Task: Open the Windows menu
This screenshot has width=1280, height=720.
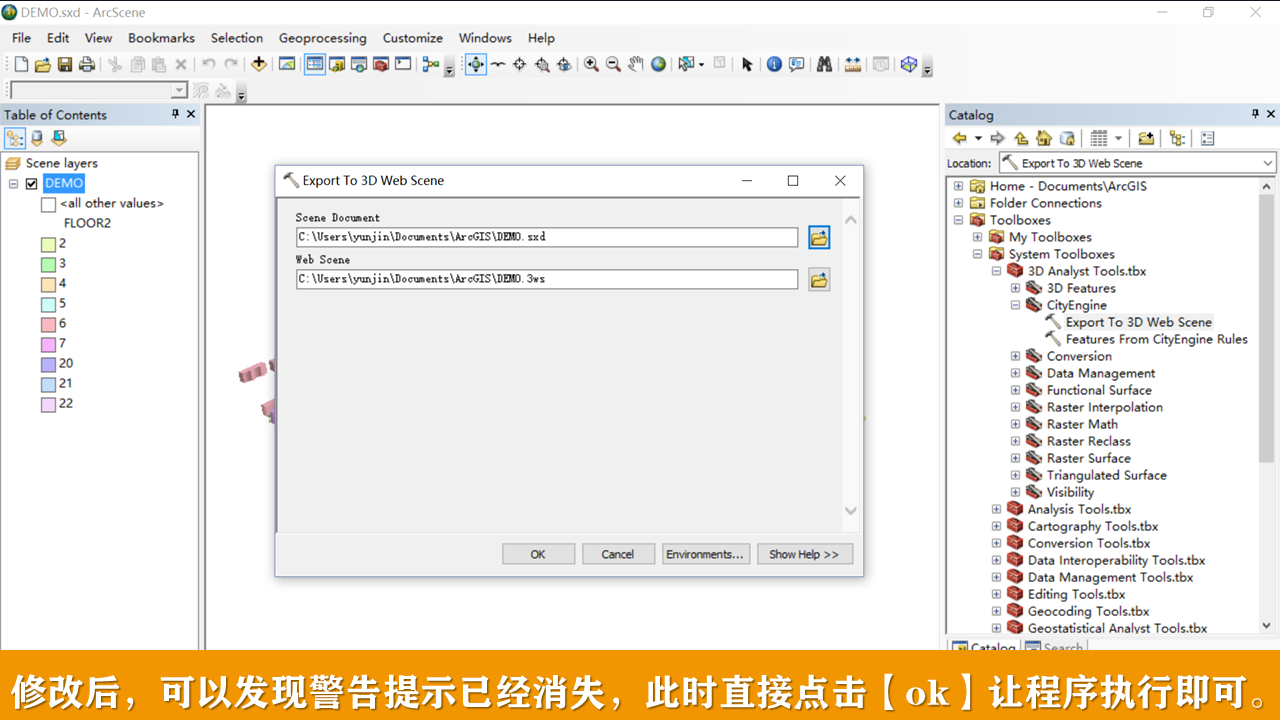Action: pyautogui.click(x=485, y=38)
